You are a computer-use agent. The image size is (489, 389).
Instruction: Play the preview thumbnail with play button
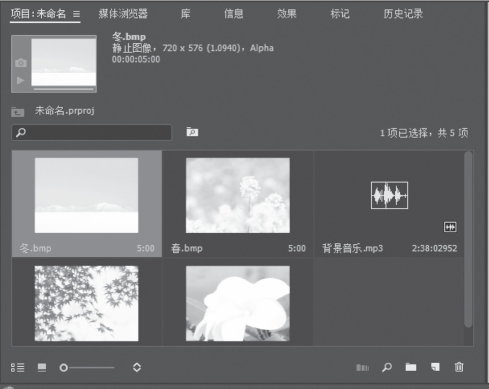[21, 80]
